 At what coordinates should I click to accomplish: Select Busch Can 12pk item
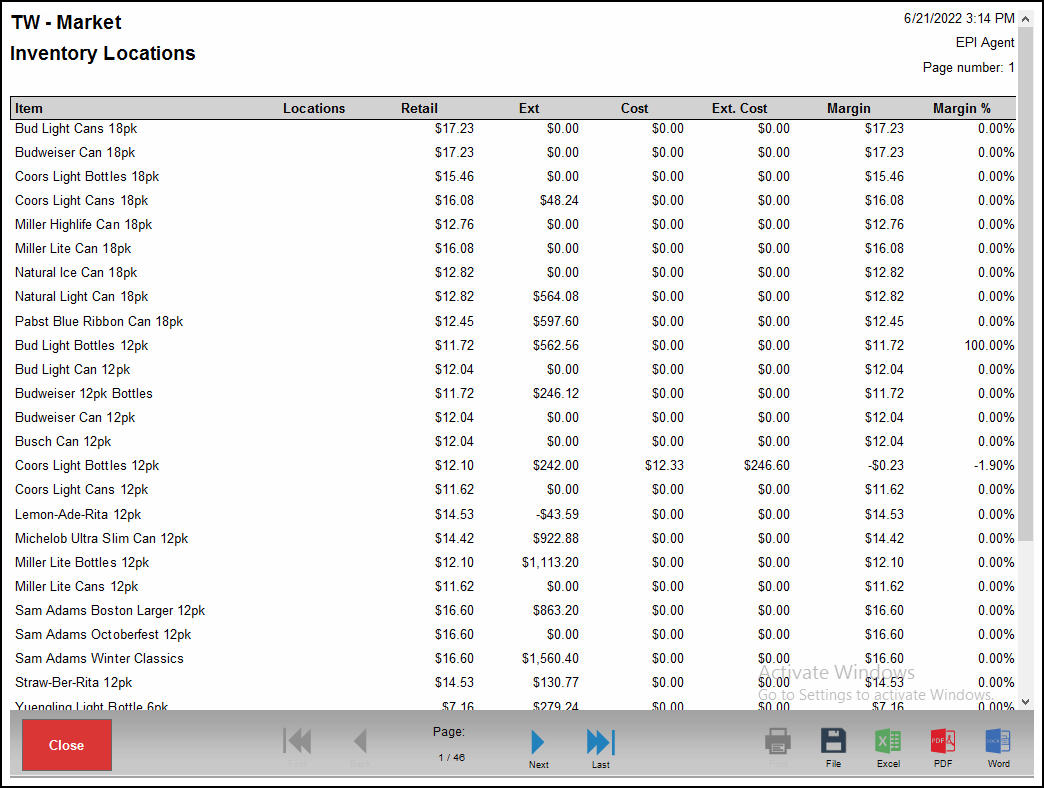[63, 441]
